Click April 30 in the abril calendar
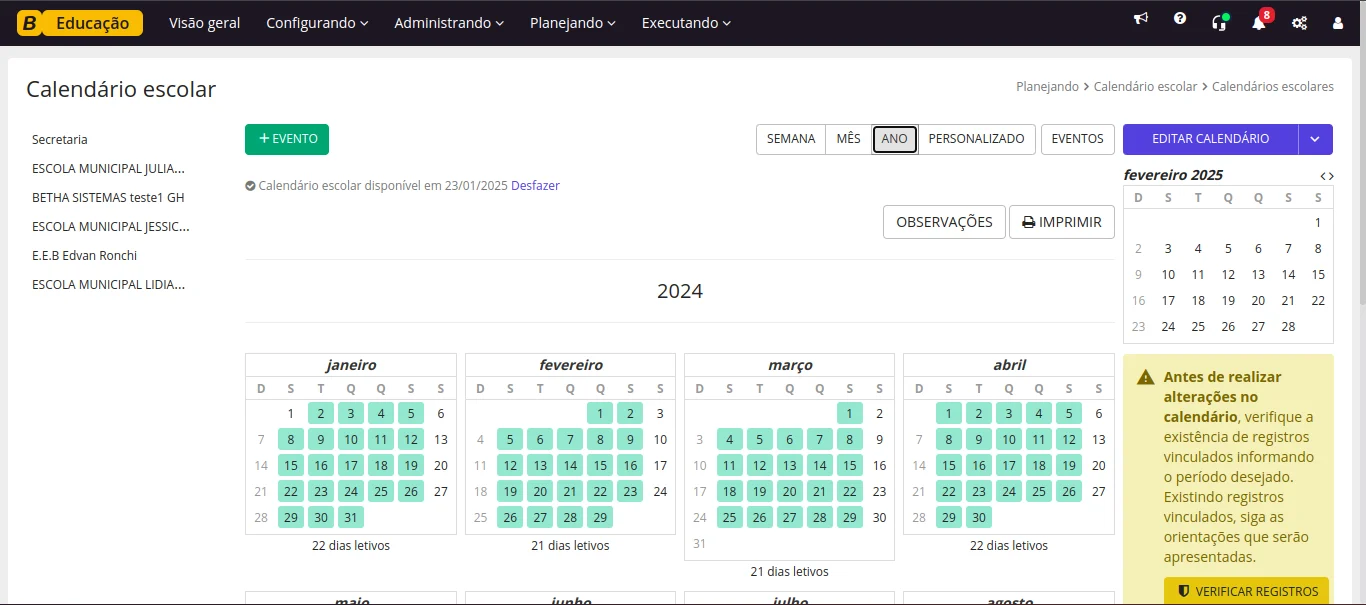The height and width of the screenshot is (605, 1366). point(979,517)
